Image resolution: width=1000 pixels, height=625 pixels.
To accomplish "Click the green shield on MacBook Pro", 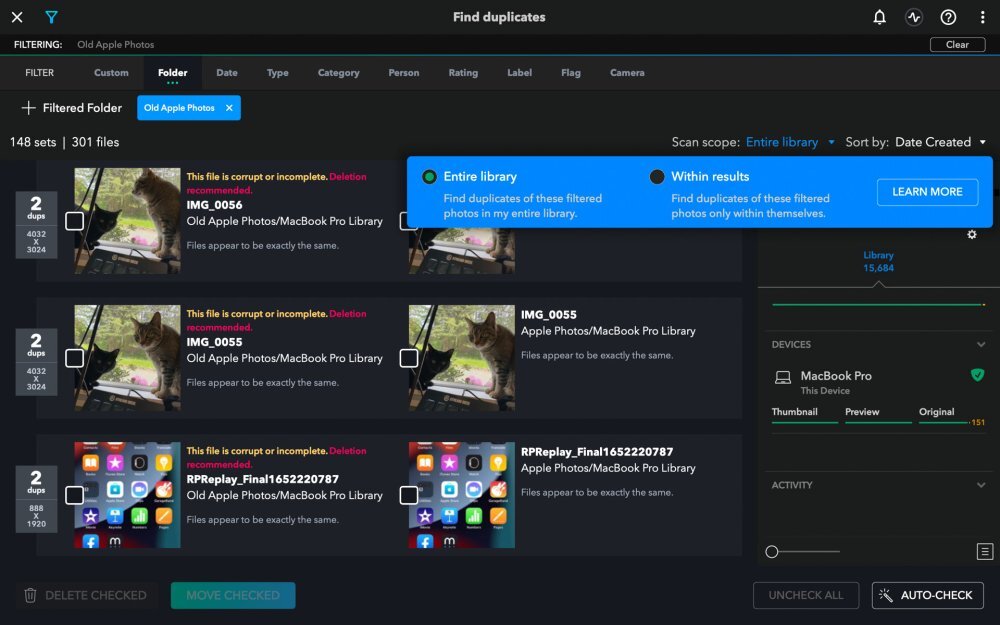I will pos(977,375).
